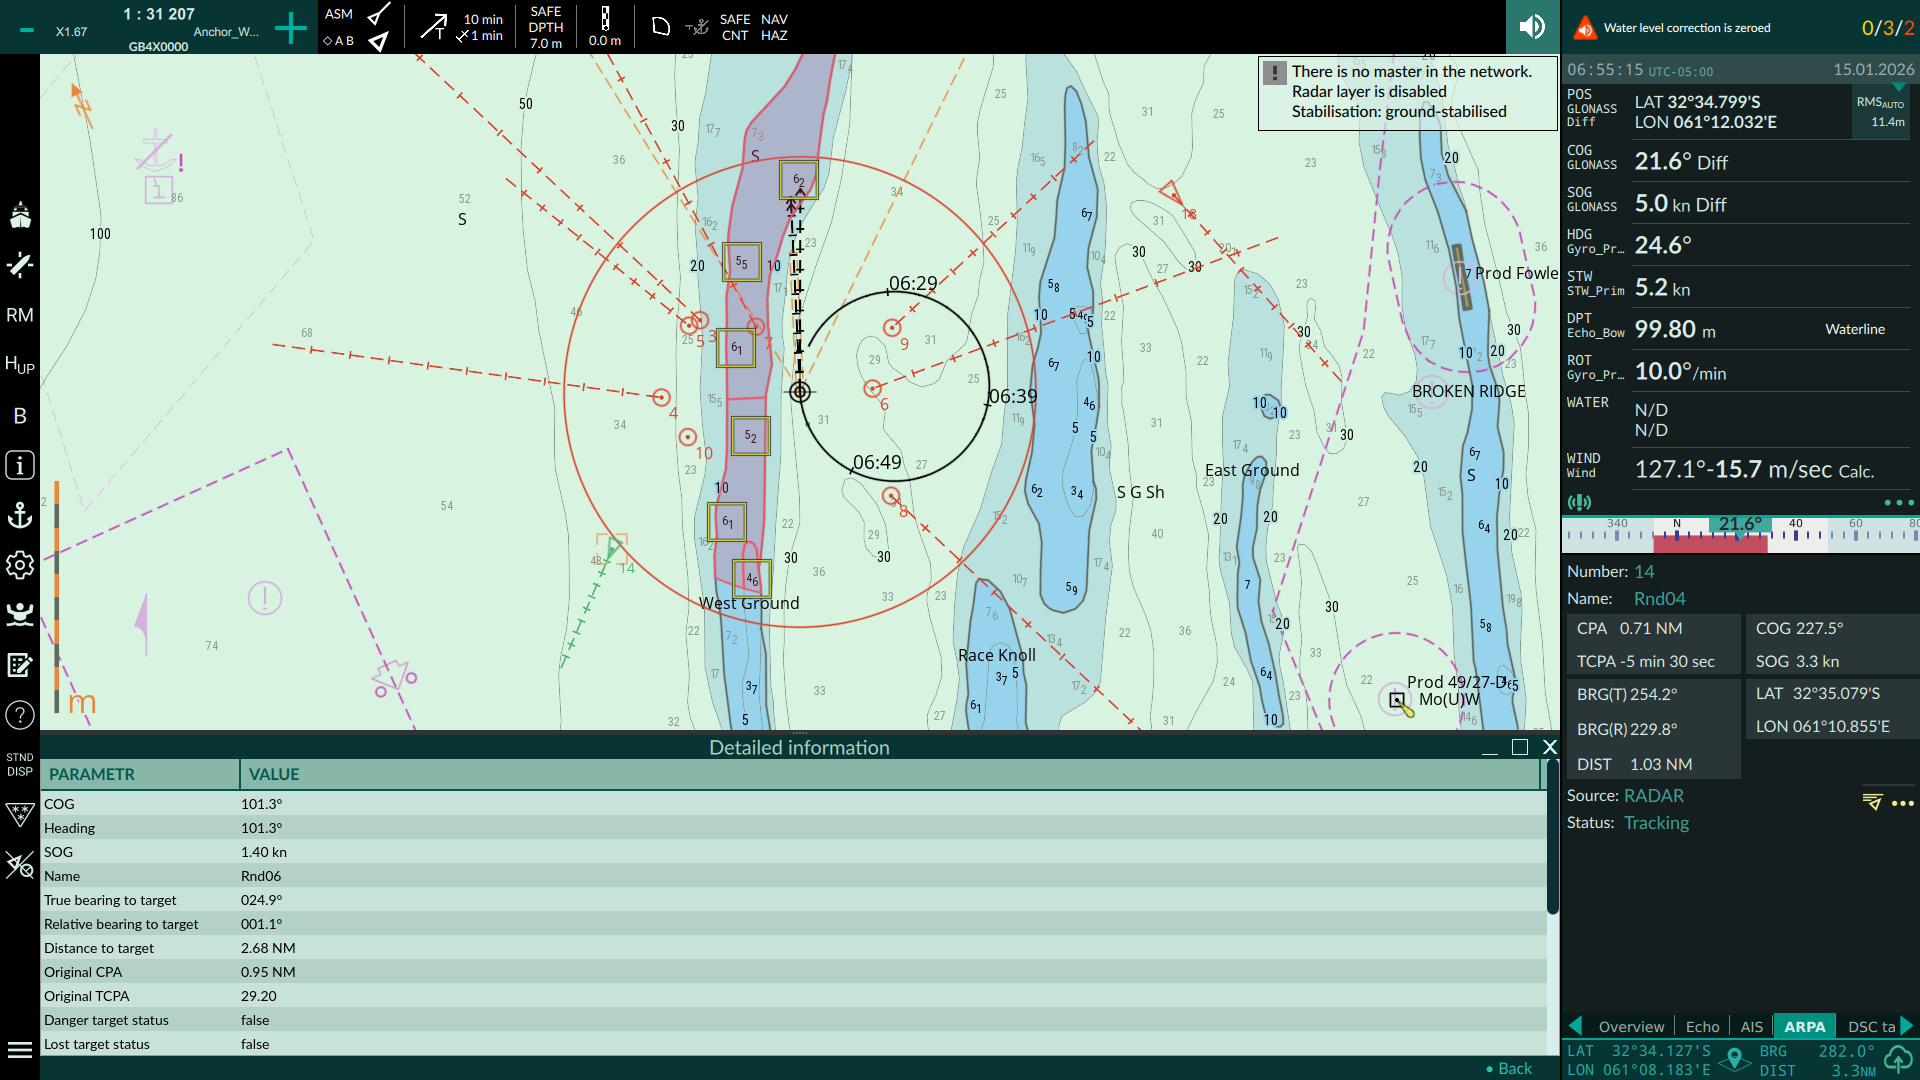Image resolution: width=1920 pixels, height=1080 pixels.
Task: Click the Back link
Action: [1514, 1068]
